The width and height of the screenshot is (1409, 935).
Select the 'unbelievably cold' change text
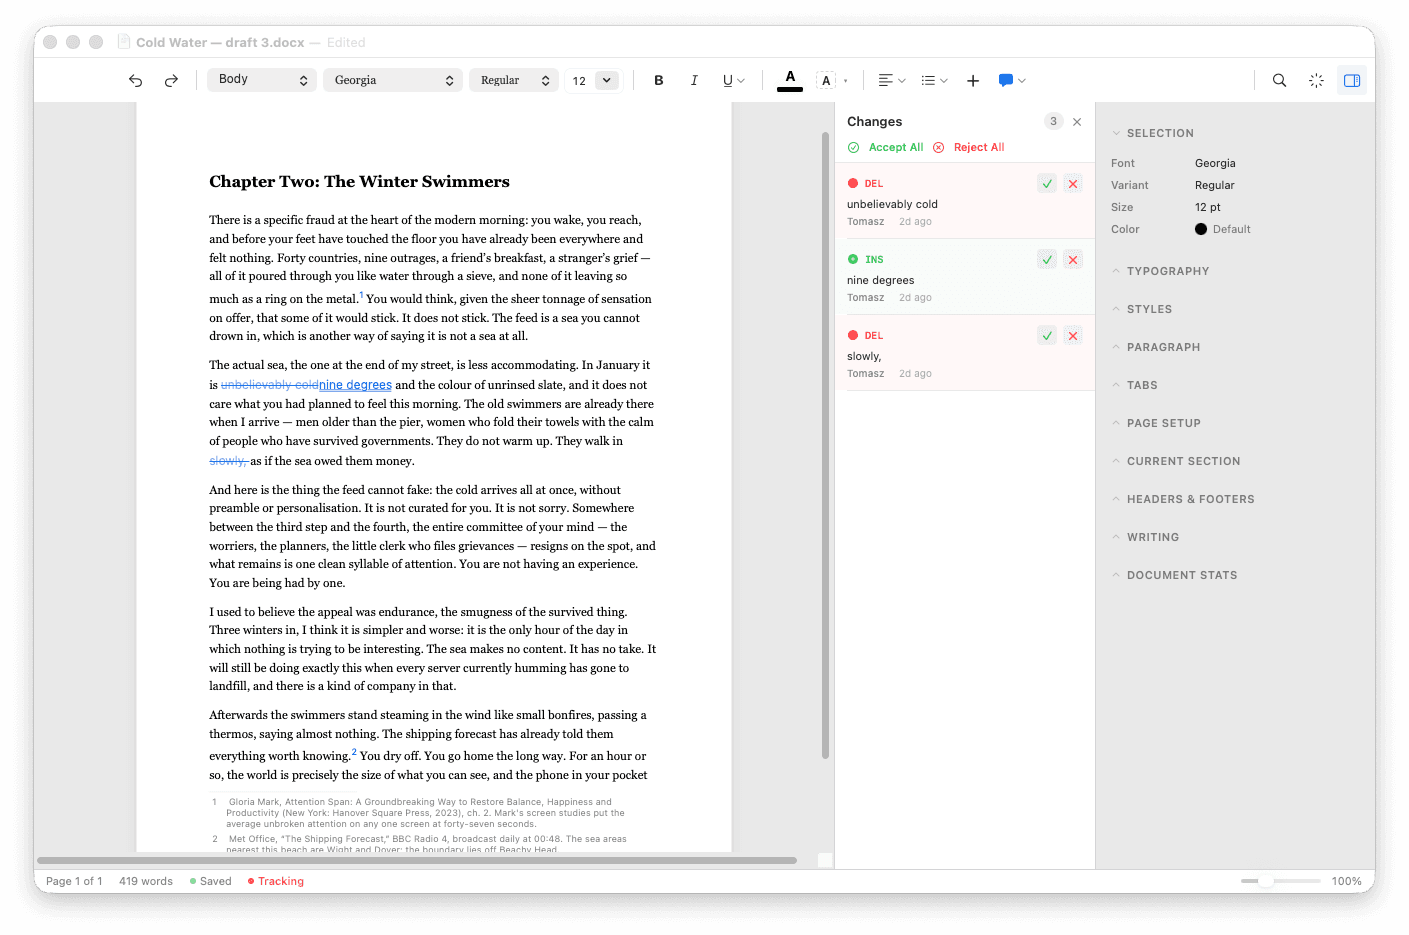pos(892,205)
